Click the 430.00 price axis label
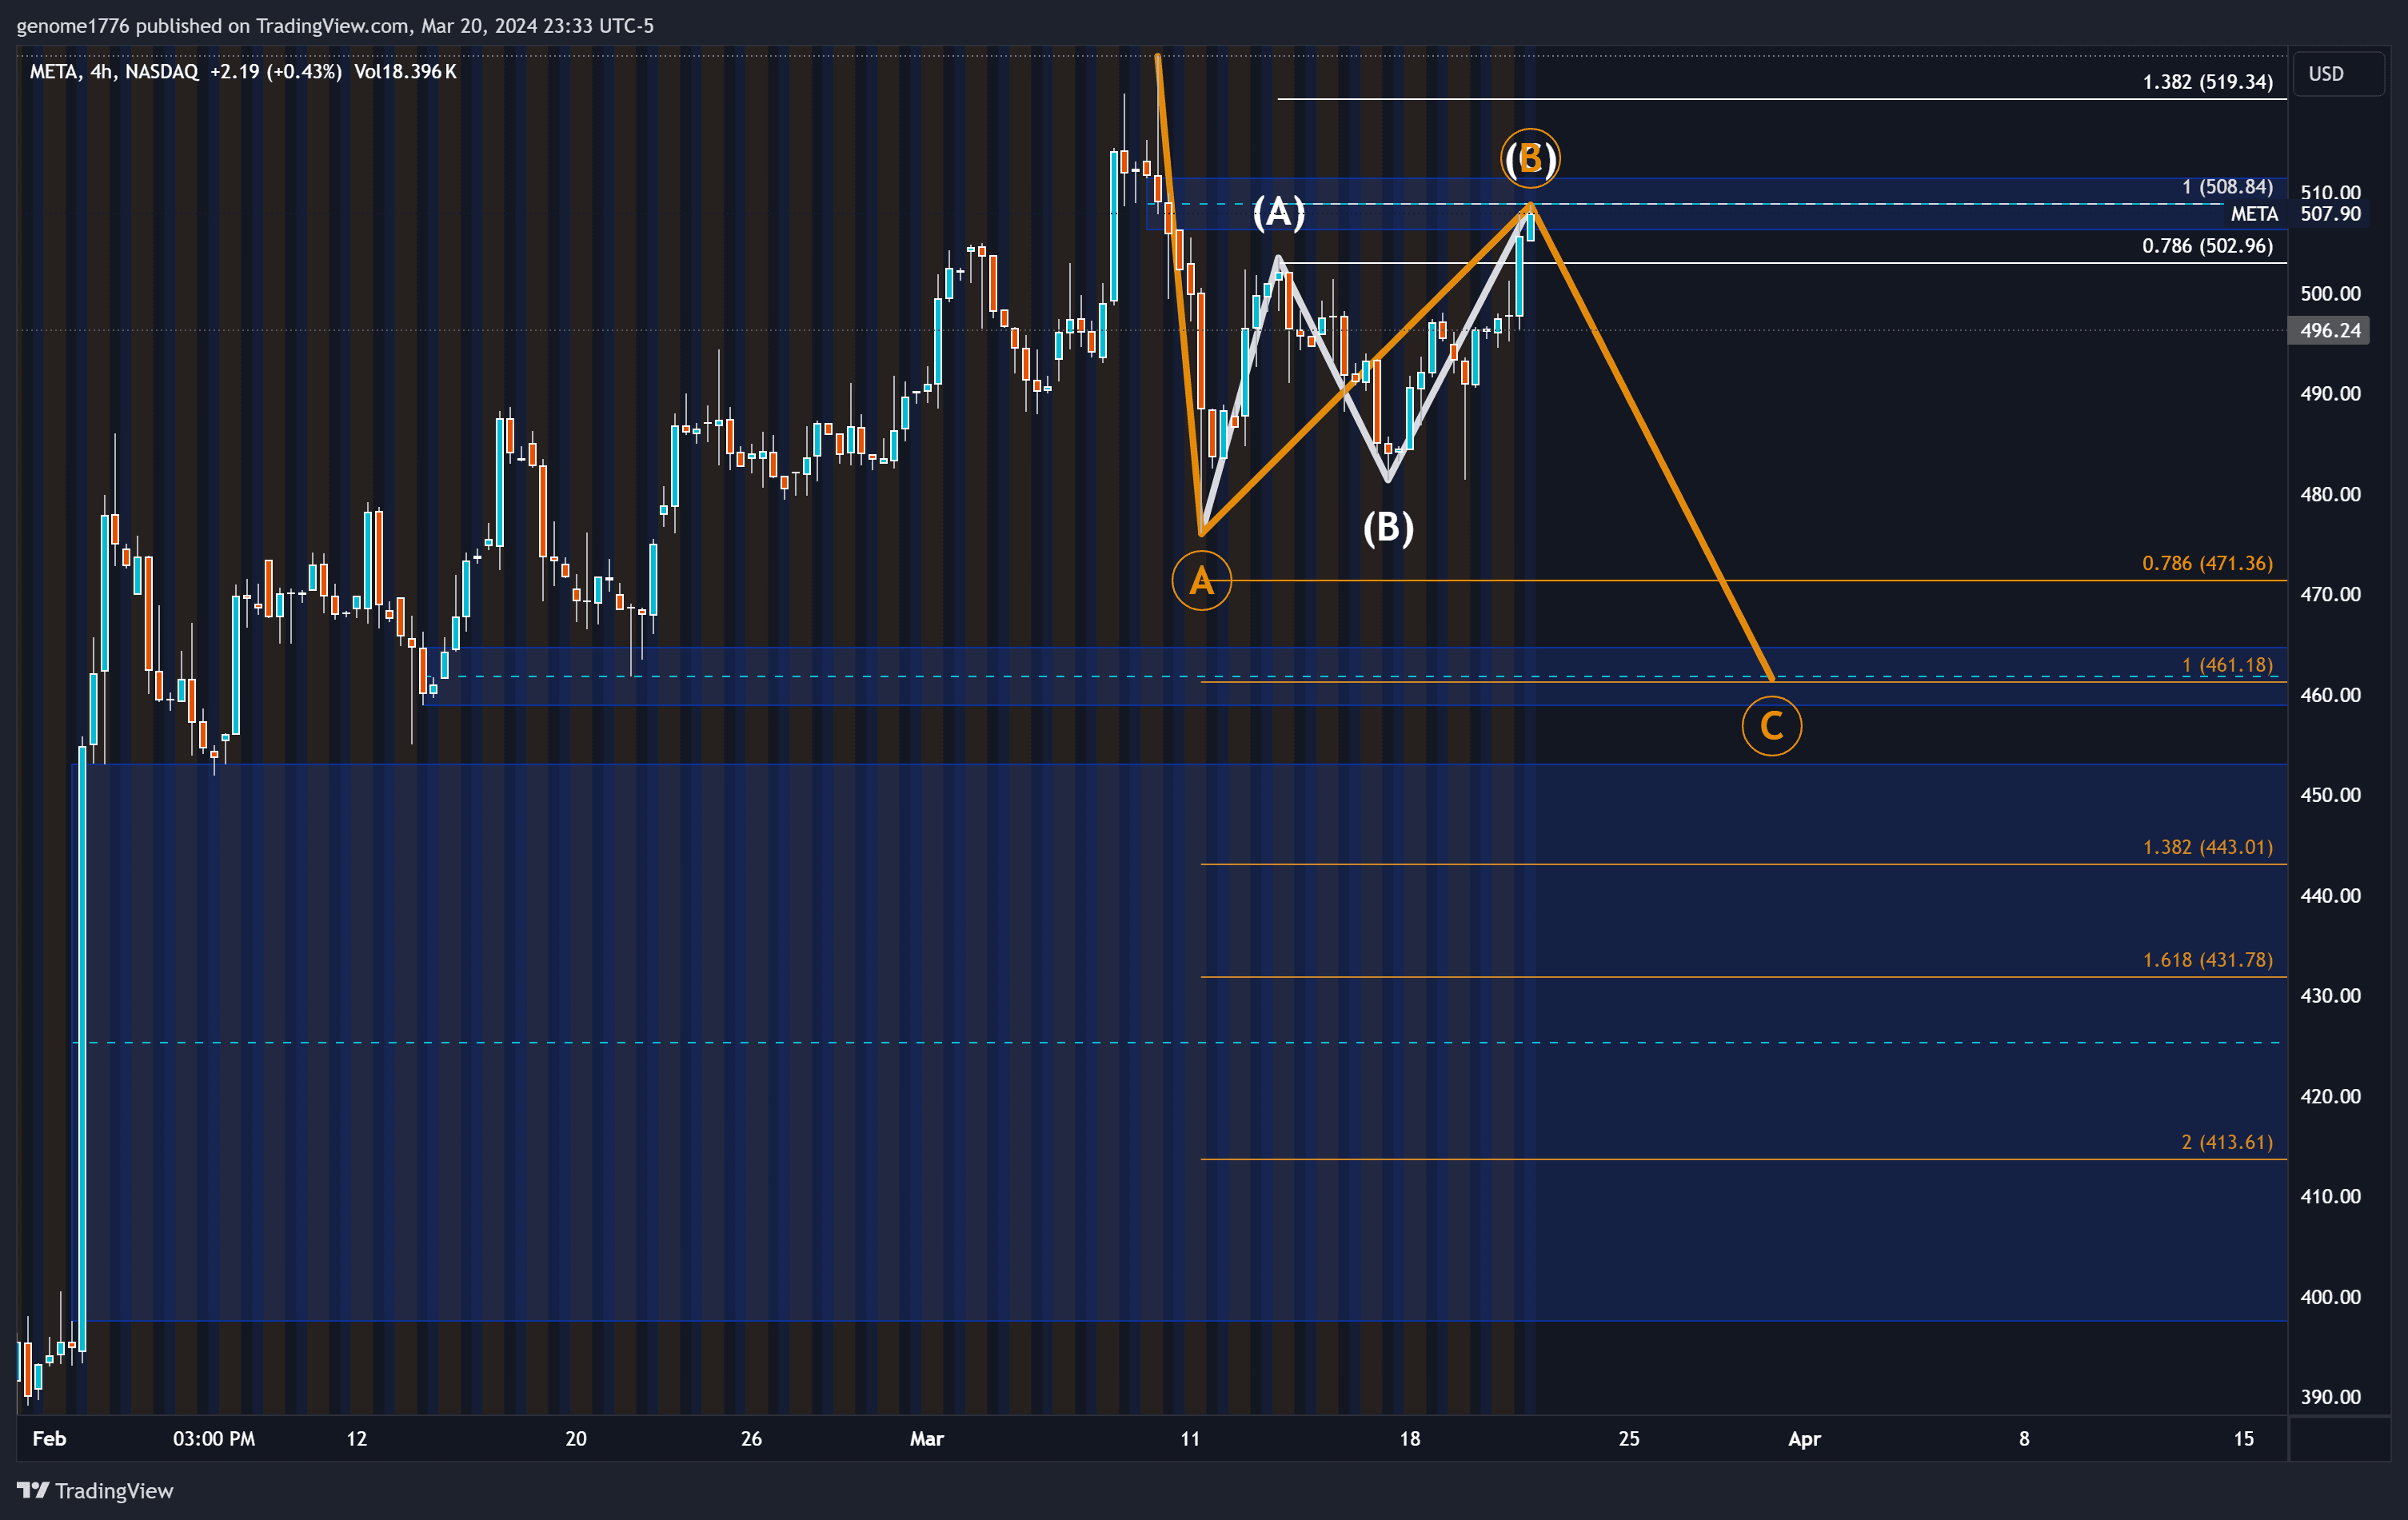Viewport: 2408px width, 1520px height. pos(2330,996)
